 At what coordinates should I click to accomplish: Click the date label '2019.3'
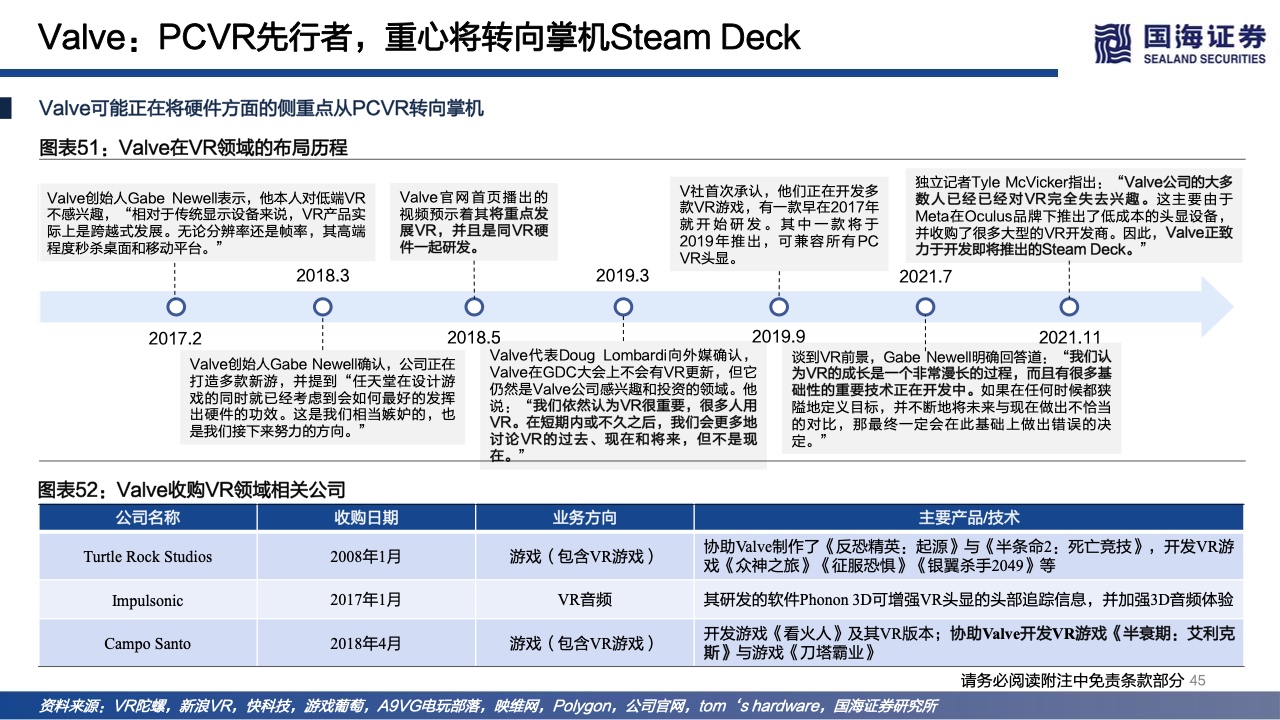point(622,276)
